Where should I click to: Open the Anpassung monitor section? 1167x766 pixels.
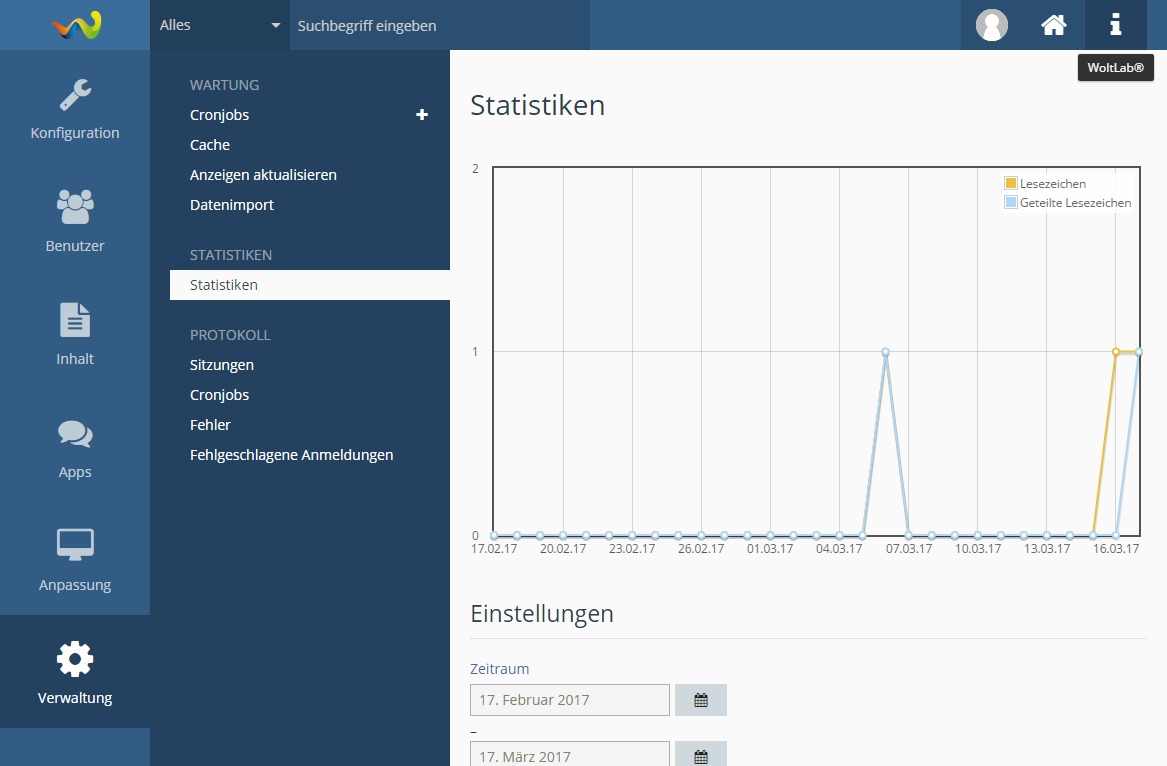pos(75,560)
